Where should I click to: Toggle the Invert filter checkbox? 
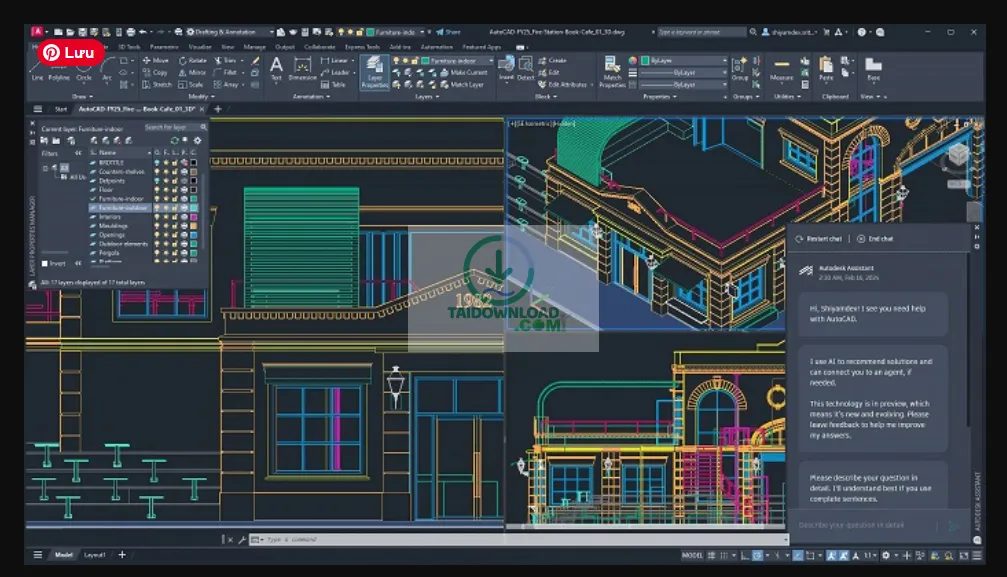click(x=45, y=263)
